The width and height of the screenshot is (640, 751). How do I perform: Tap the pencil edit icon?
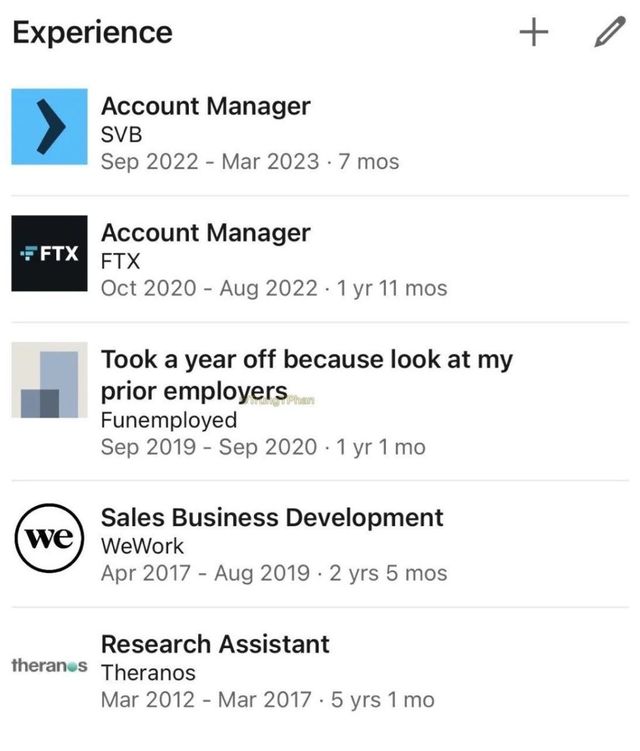[607, 32]
